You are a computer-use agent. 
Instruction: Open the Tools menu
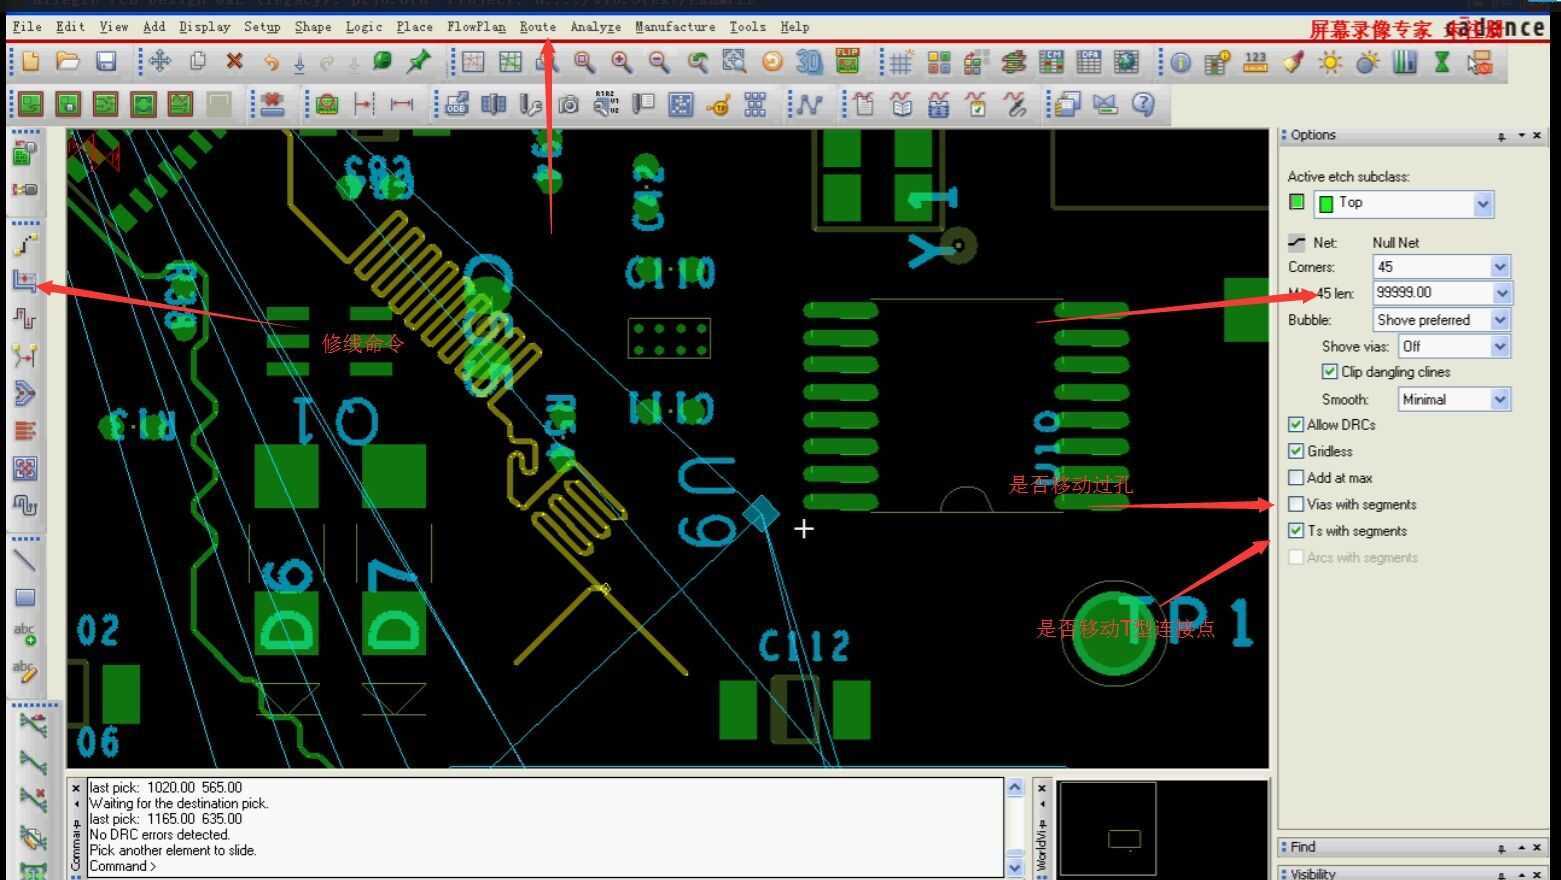(747, 27)
